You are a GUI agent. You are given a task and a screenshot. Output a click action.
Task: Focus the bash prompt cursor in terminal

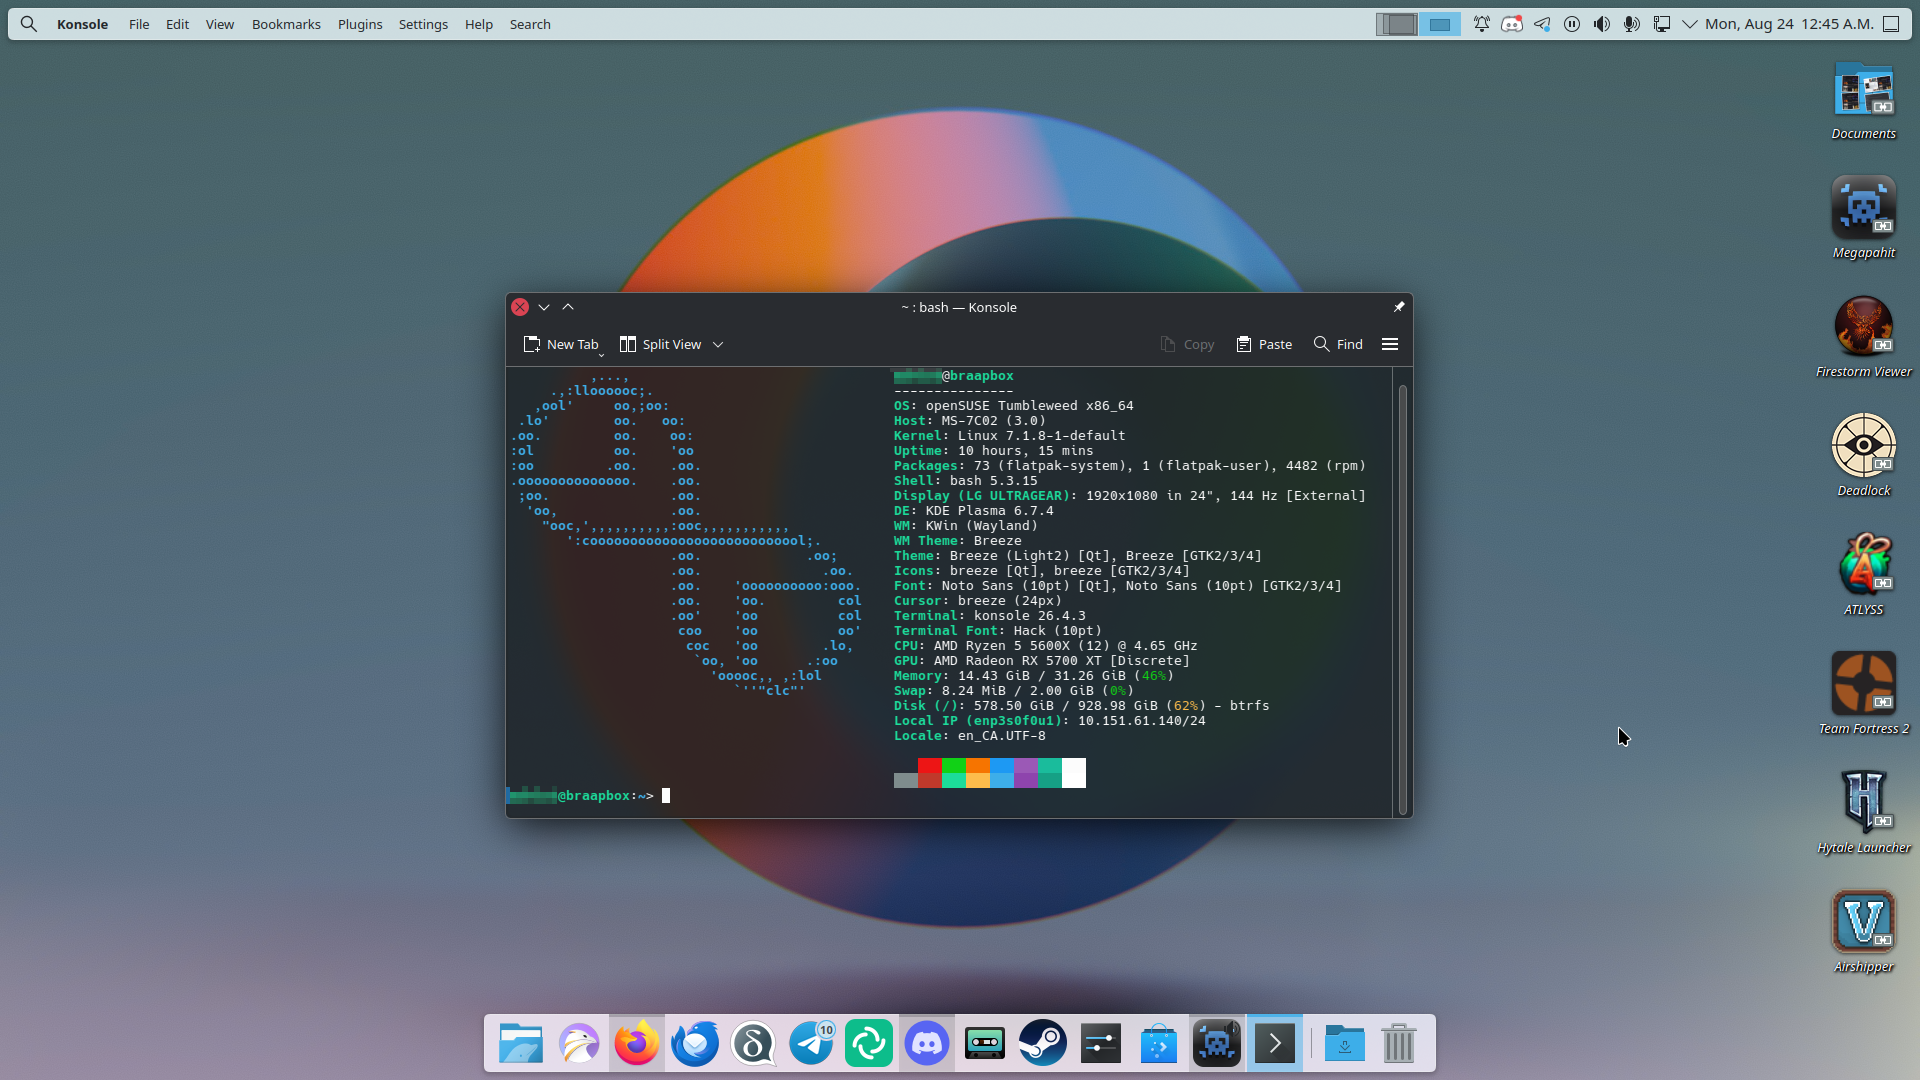[x=666, y=796]
